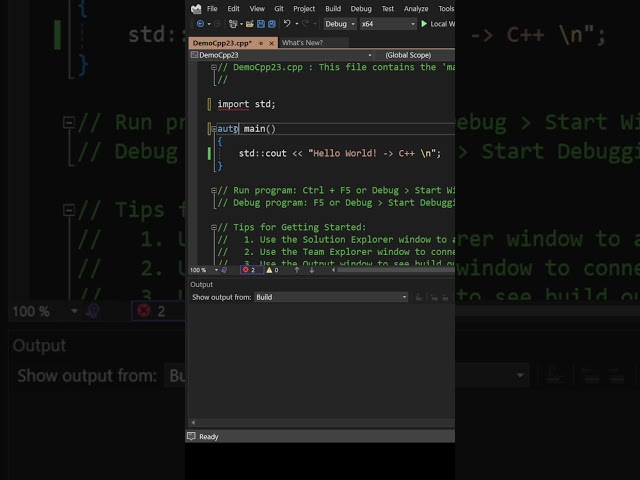Click the editor horizontal scrollbar track

[x=396, y=270]
